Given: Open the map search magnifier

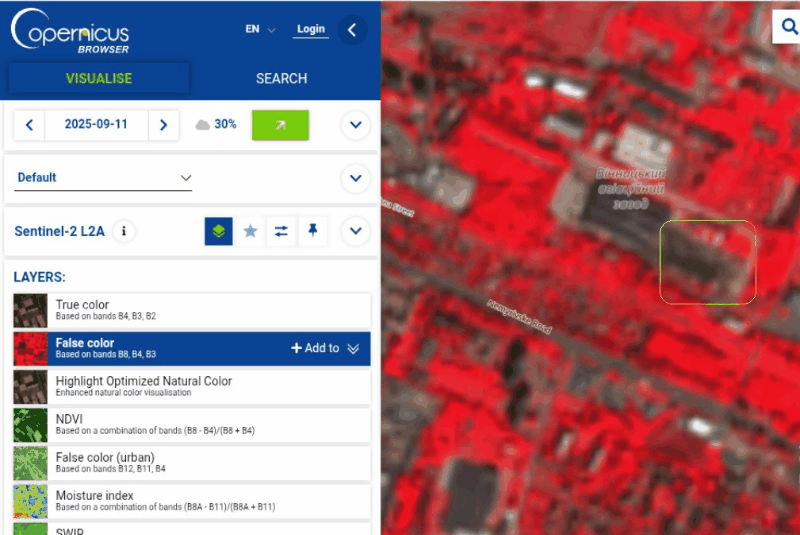Looking at the screenshot, I should tap(786, 27).
